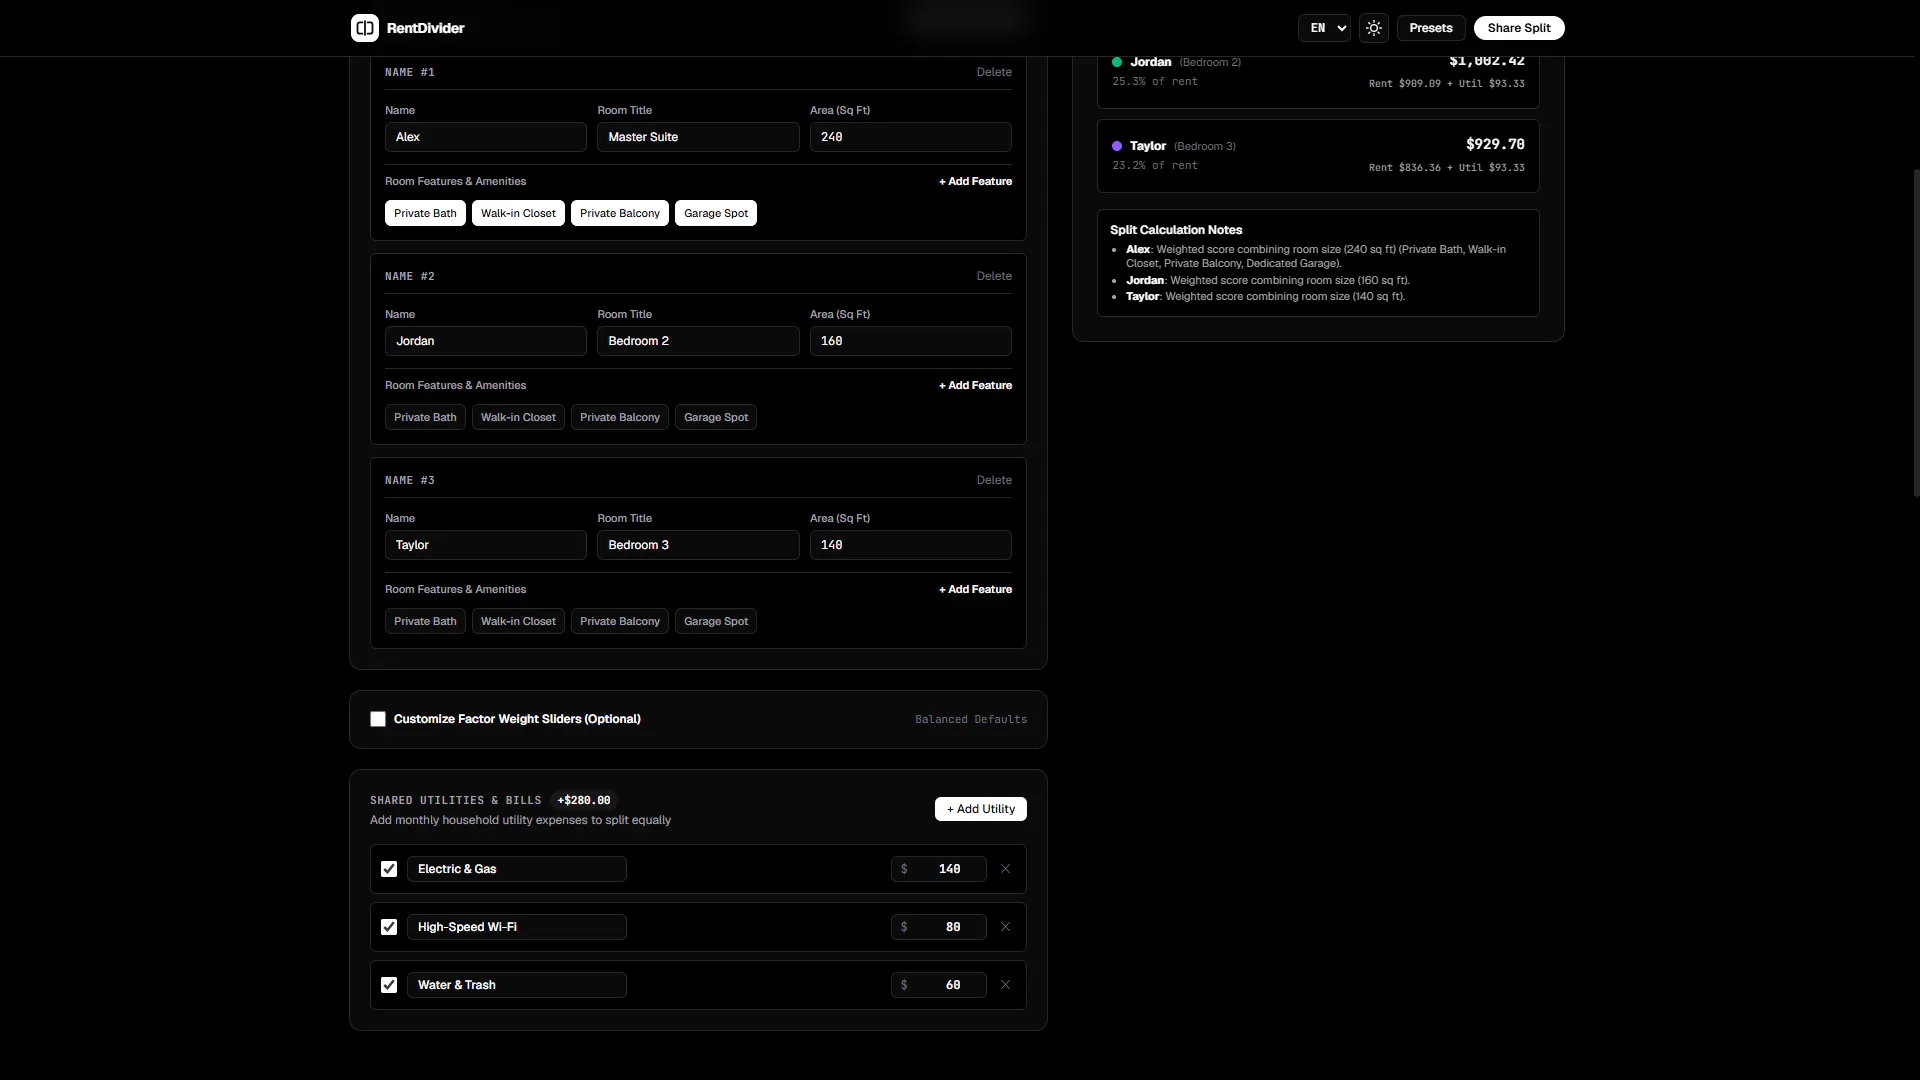Delete the Name #1 room card
The height and width of the screenshot is (1080, 1920).
994,72
